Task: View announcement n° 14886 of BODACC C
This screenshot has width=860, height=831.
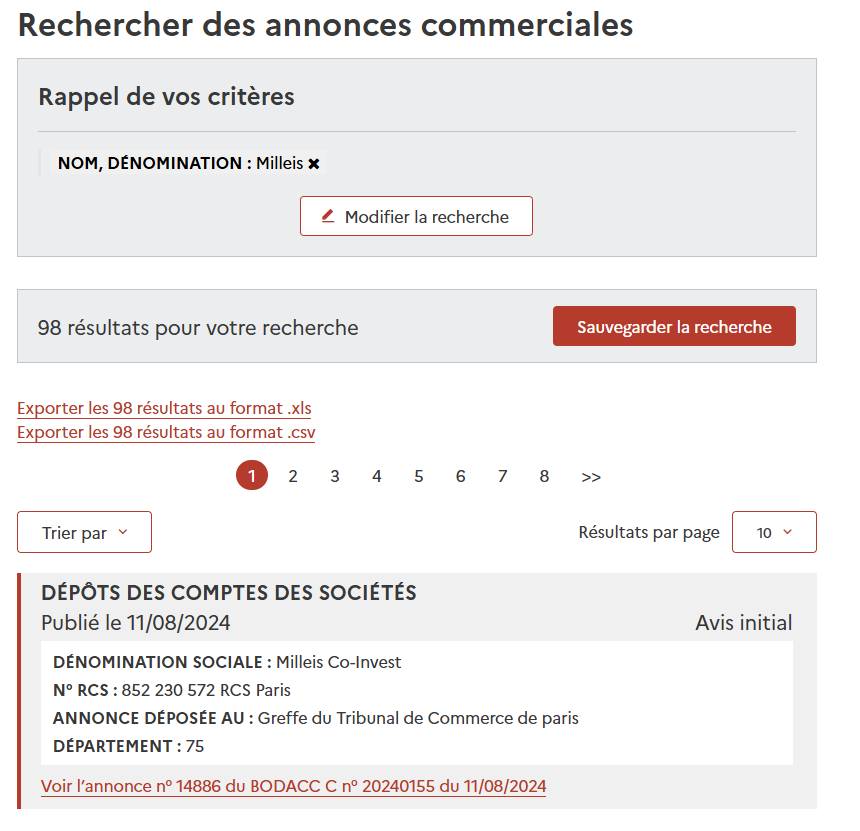Action: click(x=293, y=786)
